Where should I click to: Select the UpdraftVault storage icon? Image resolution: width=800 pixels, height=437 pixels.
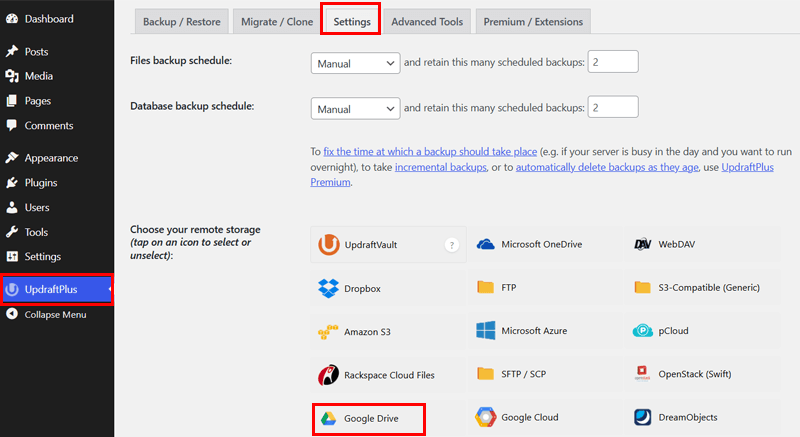329,245
